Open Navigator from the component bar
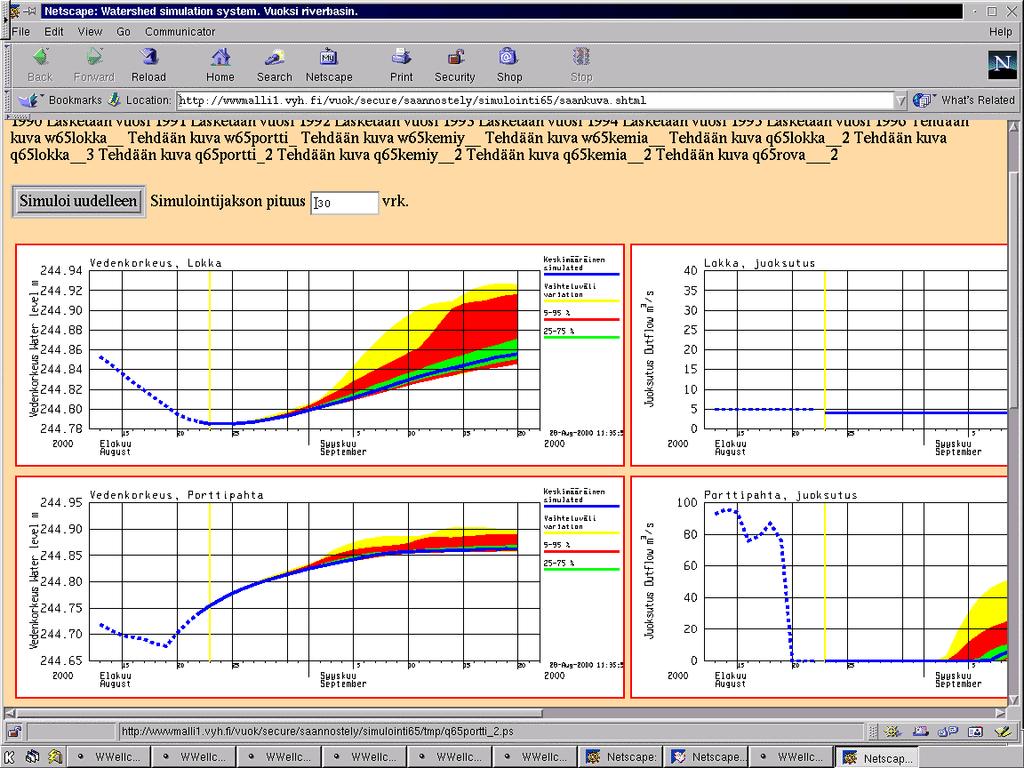This screenshot has width=1024, height=768. click(x=893, y=731)
